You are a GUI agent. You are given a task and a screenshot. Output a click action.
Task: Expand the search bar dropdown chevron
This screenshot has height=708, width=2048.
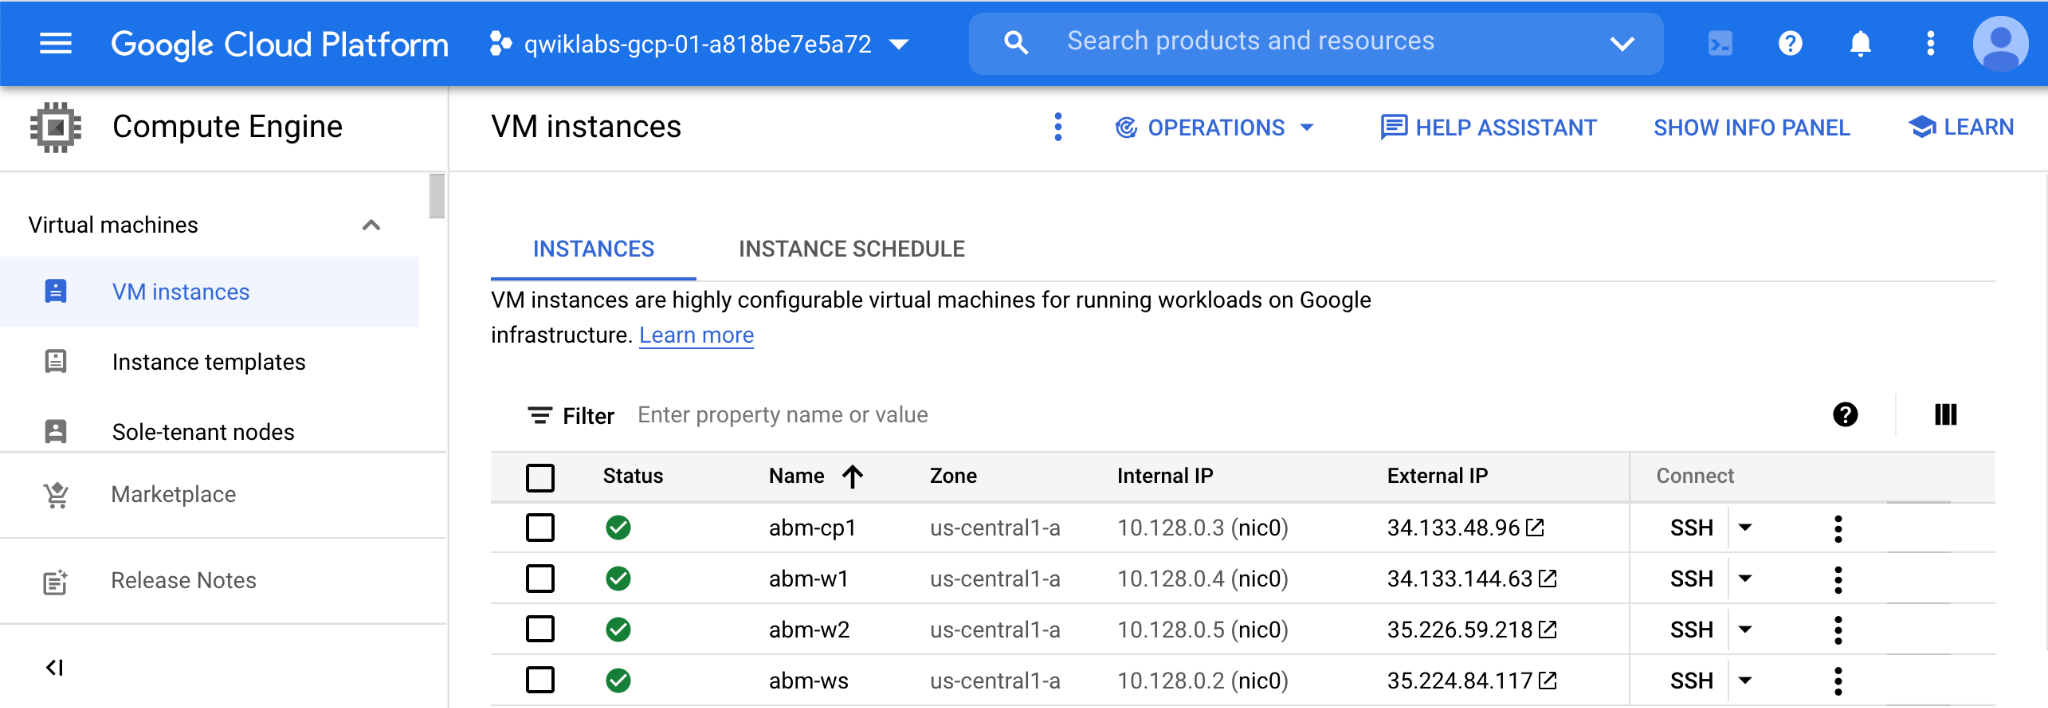click(1622, 43)
